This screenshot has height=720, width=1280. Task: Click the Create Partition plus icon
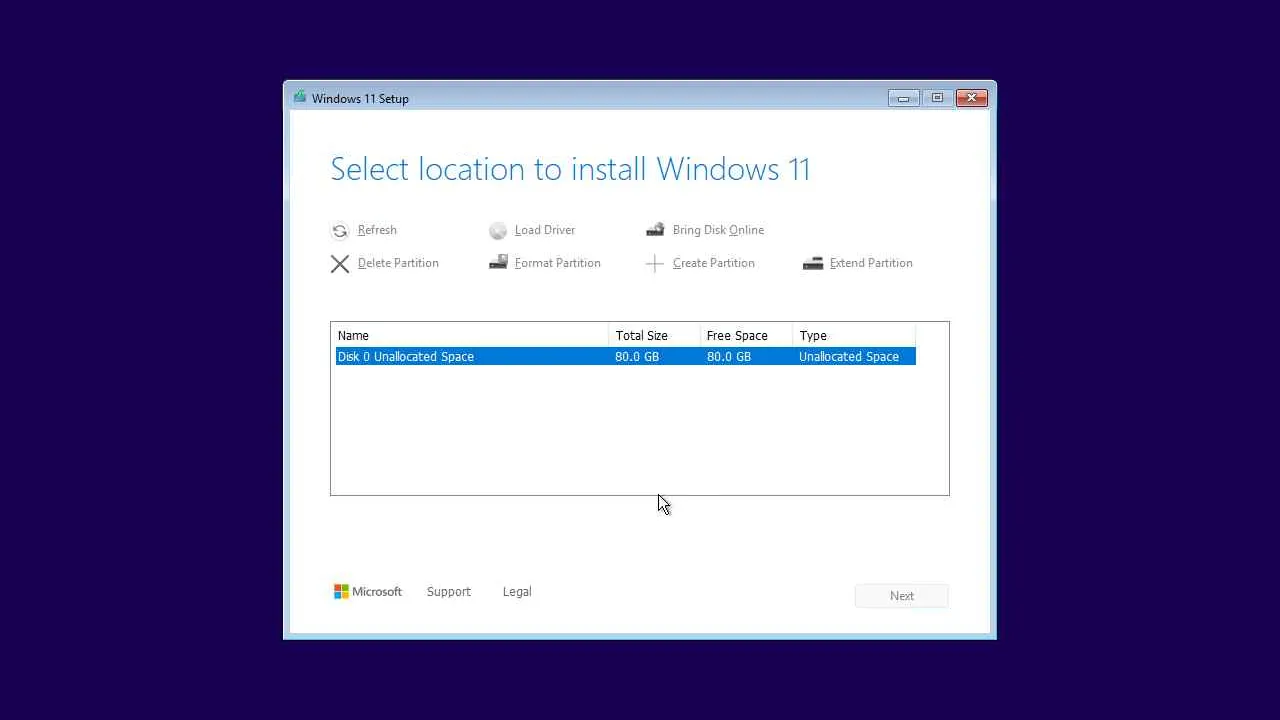point(655,264)
